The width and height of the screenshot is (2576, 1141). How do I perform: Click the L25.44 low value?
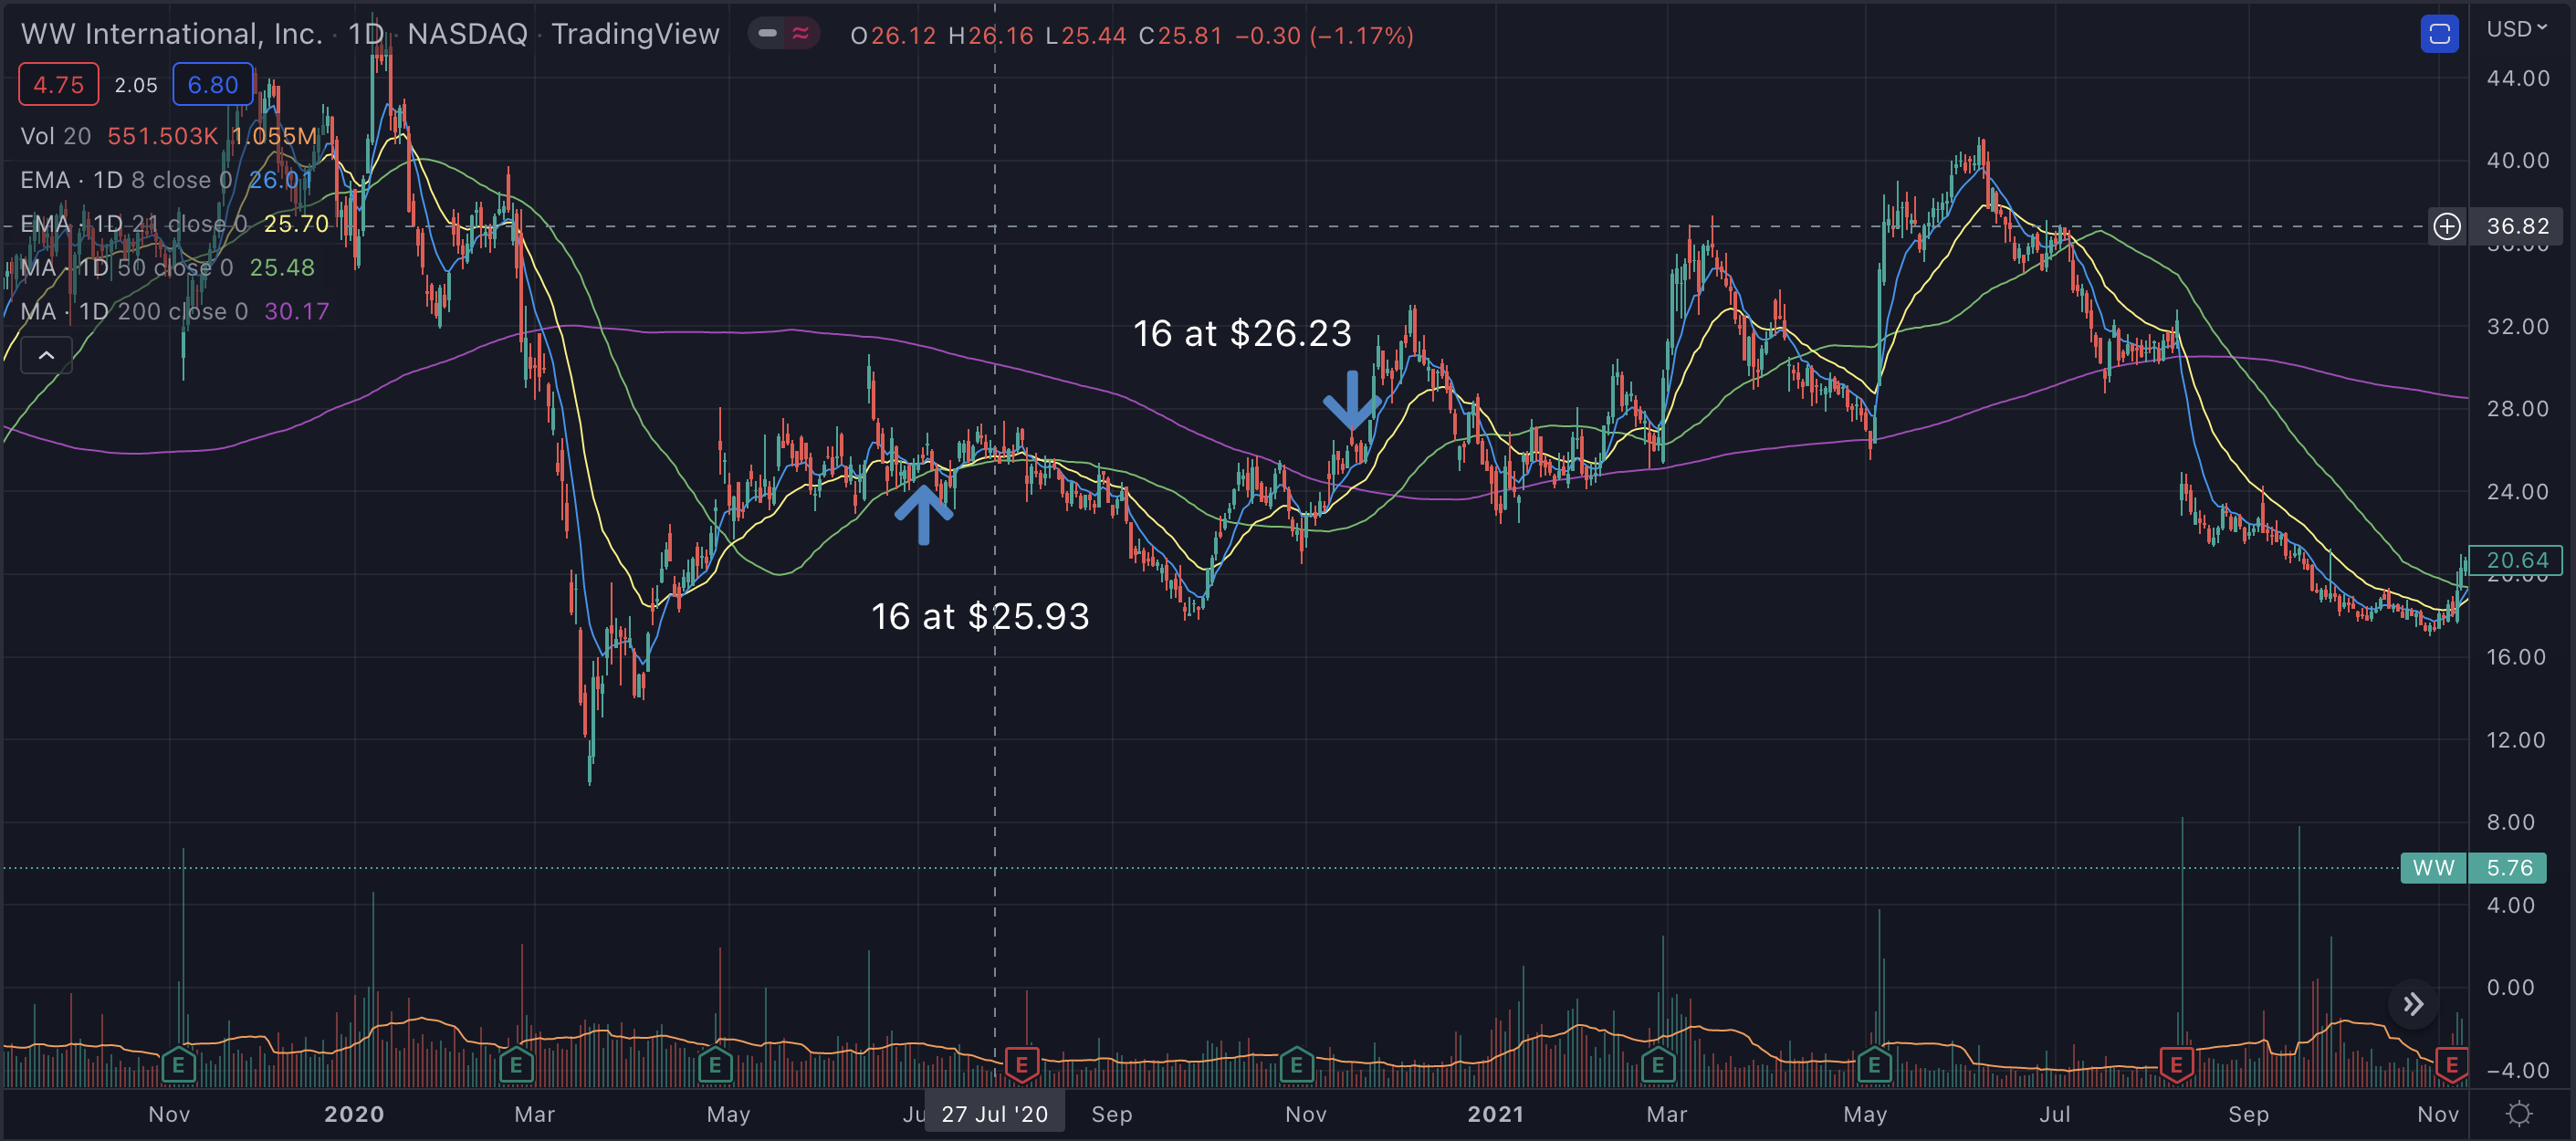point(1085,36)
